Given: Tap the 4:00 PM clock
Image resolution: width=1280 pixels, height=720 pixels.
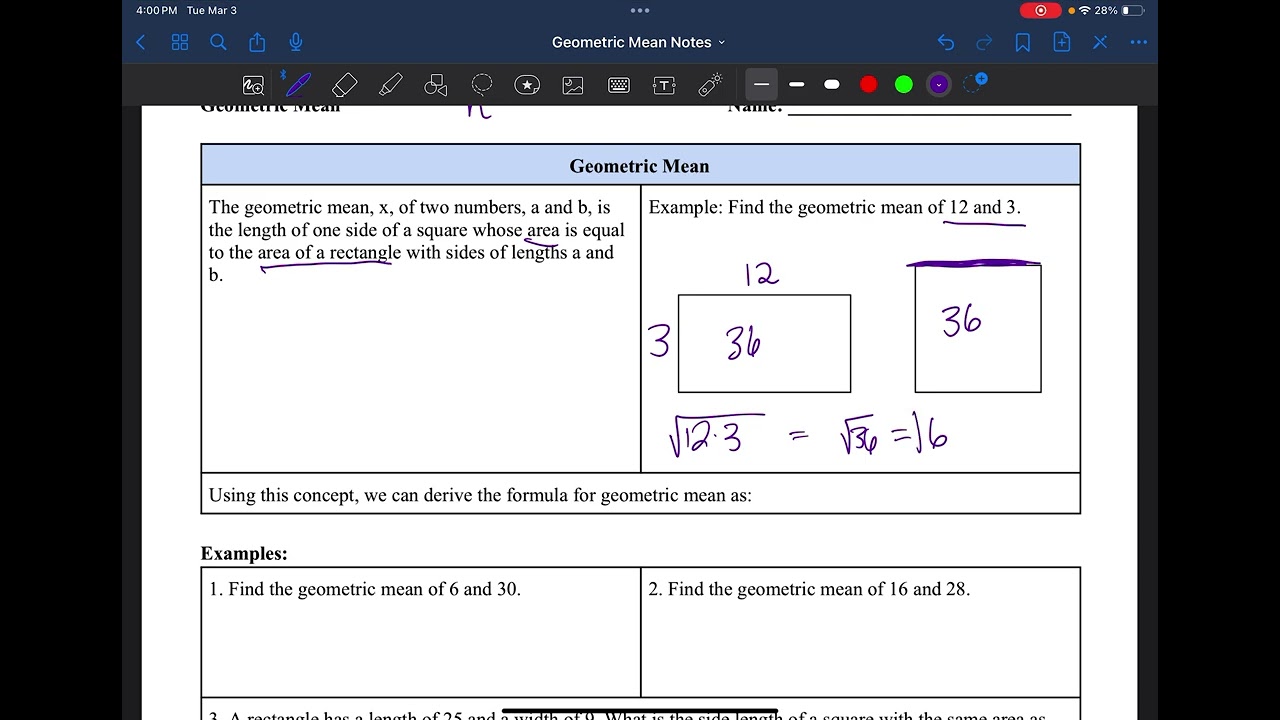Looking at the screenshot, I should point(157,10).
